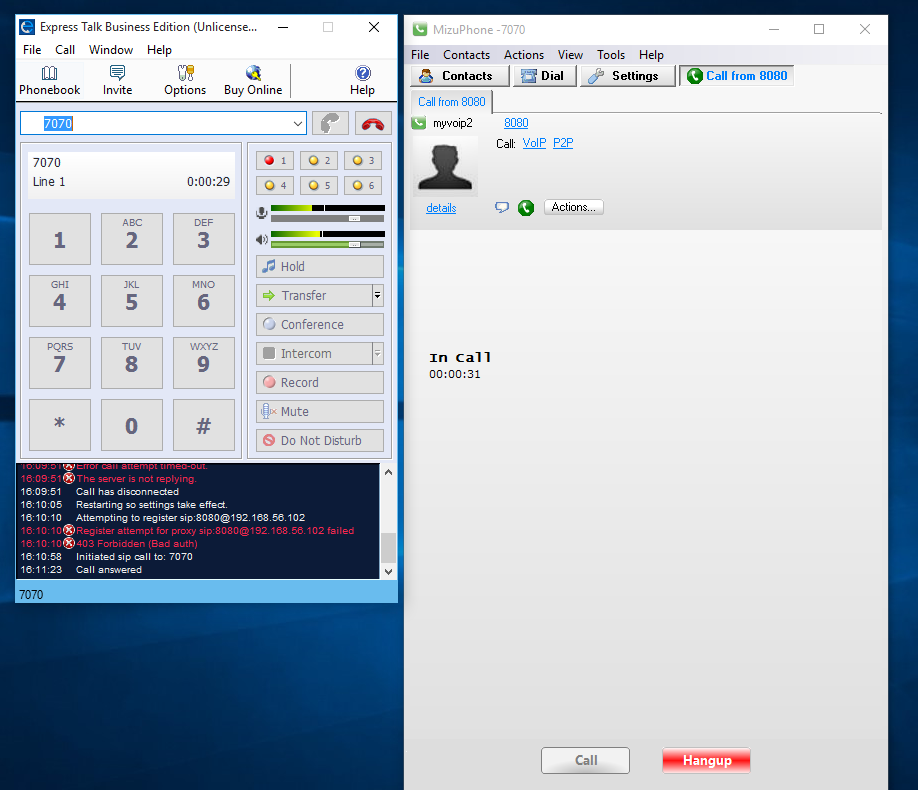Viewport: 918px width, 790px height.
Task: Click the green call icon beside Actions
Action: pos(526,208)
